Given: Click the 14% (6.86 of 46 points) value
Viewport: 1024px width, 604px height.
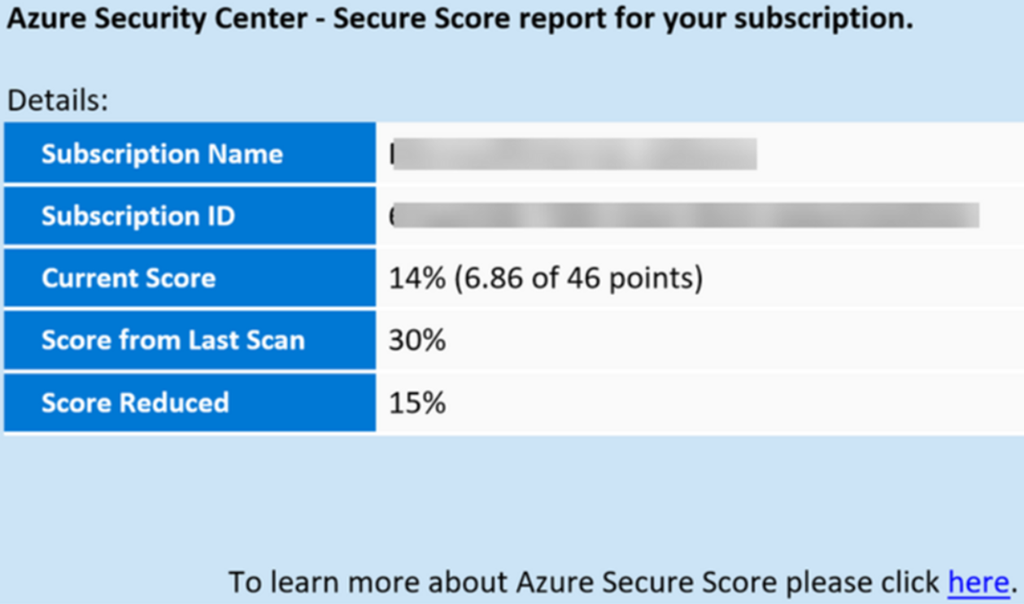Looking at the screenshot, I should tap(546, 278).
